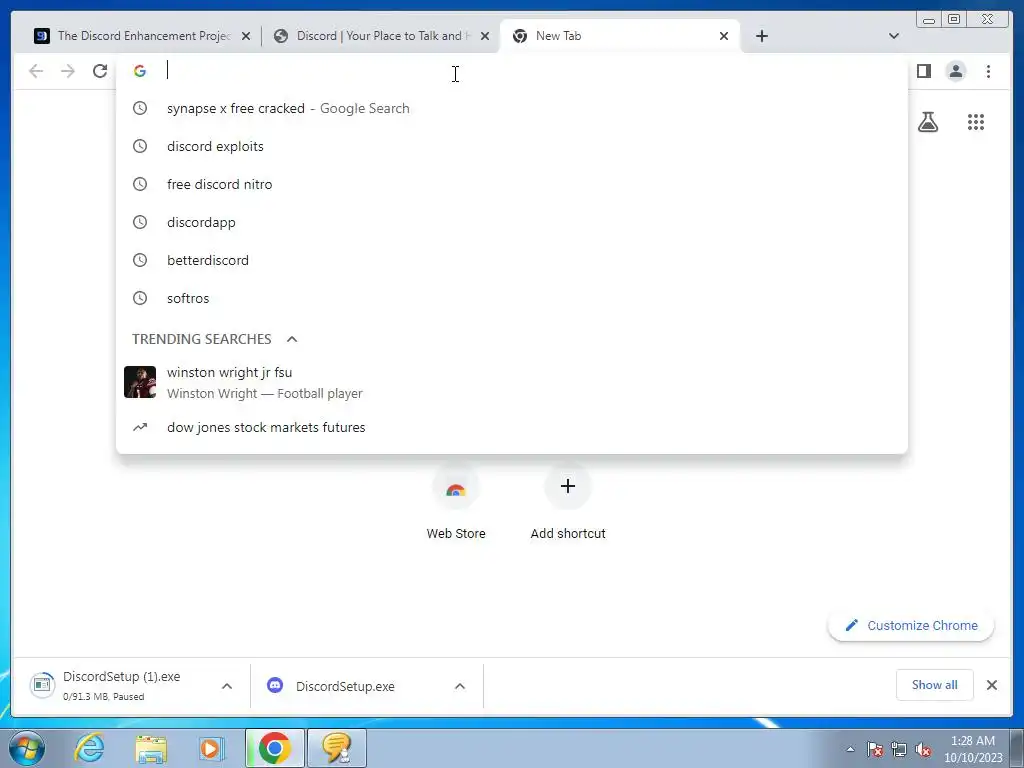Viewport: 1024px width, 768px height.
Task: Click the DiscordSetup.exe download icon
Action: tap(275, 685)
